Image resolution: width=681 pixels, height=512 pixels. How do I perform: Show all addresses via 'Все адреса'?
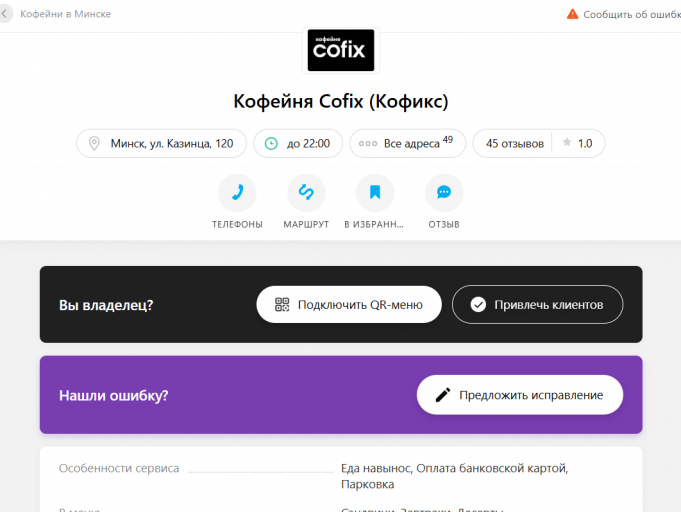[x=407, y=143]
